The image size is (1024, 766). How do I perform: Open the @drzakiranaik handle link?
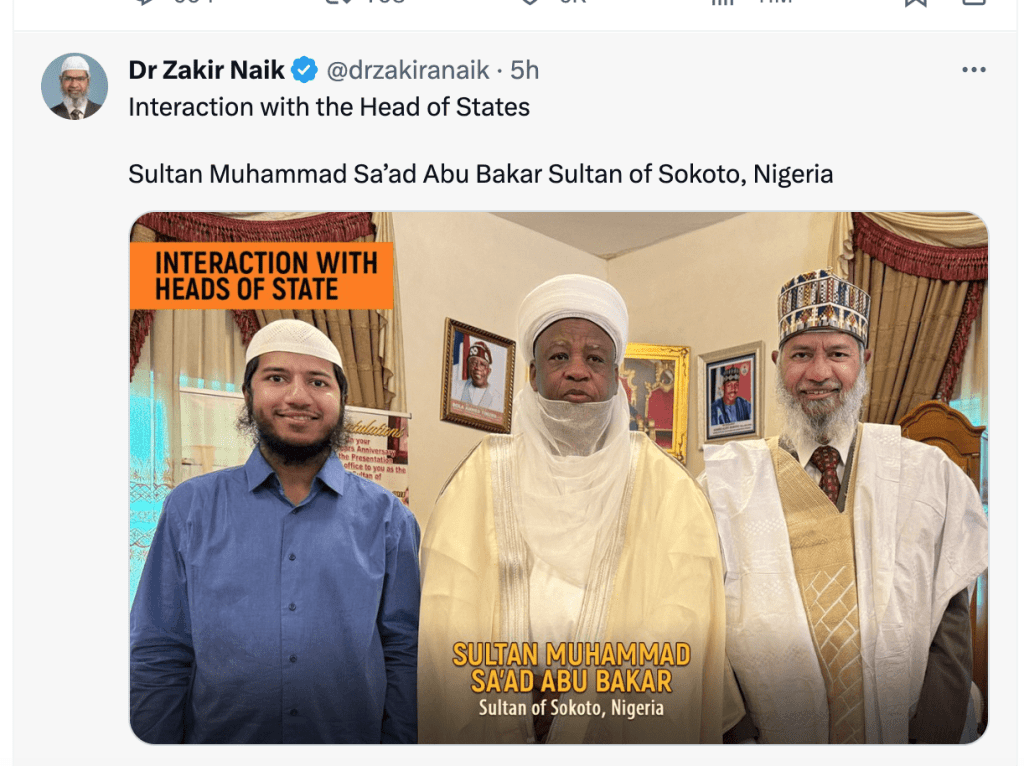click(410, 70)
